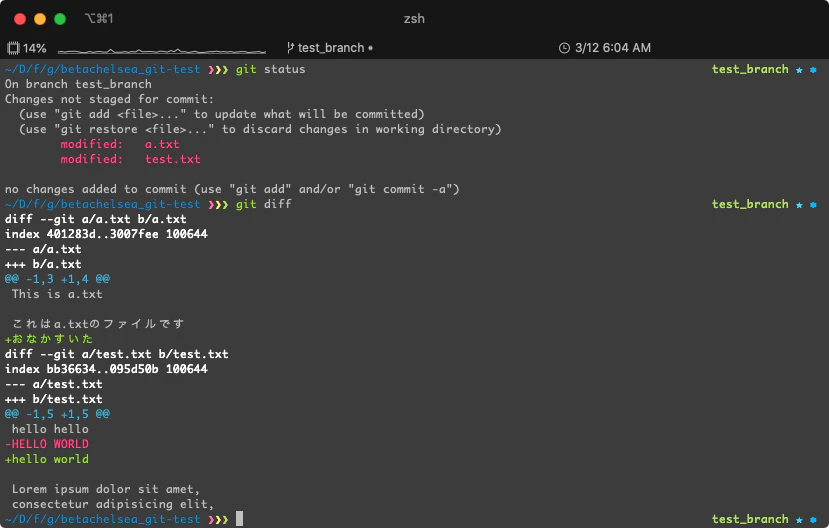
Task: Click the prompt arrows before 'git status'
Action: (x=218, y=70)
